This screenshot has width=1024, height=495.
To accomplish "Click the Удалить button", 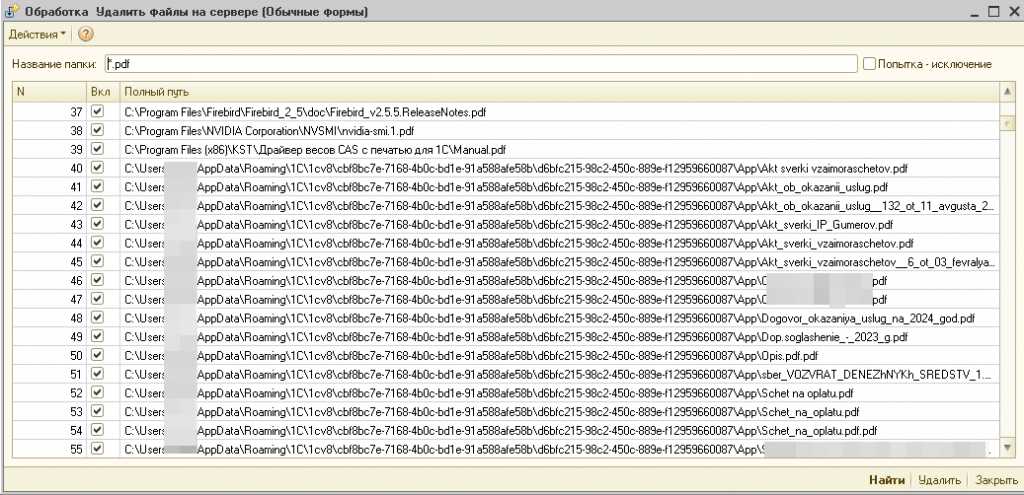I will click(939, 480).
